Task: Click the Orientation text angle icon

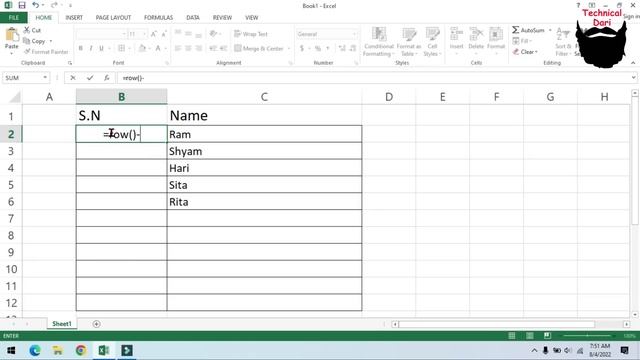Action: click(213, 33)
